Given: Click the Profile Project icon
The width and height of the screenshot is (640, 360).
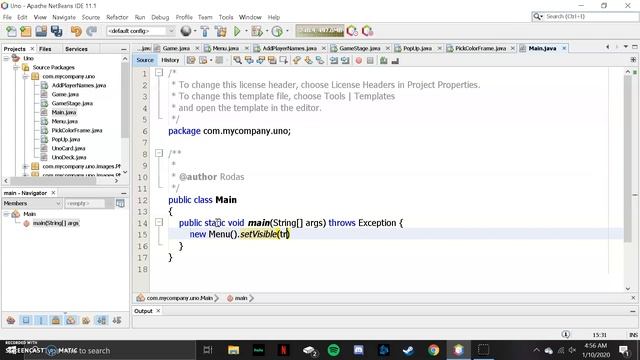Looking at the screenshot, I should (x=277, y=31).
